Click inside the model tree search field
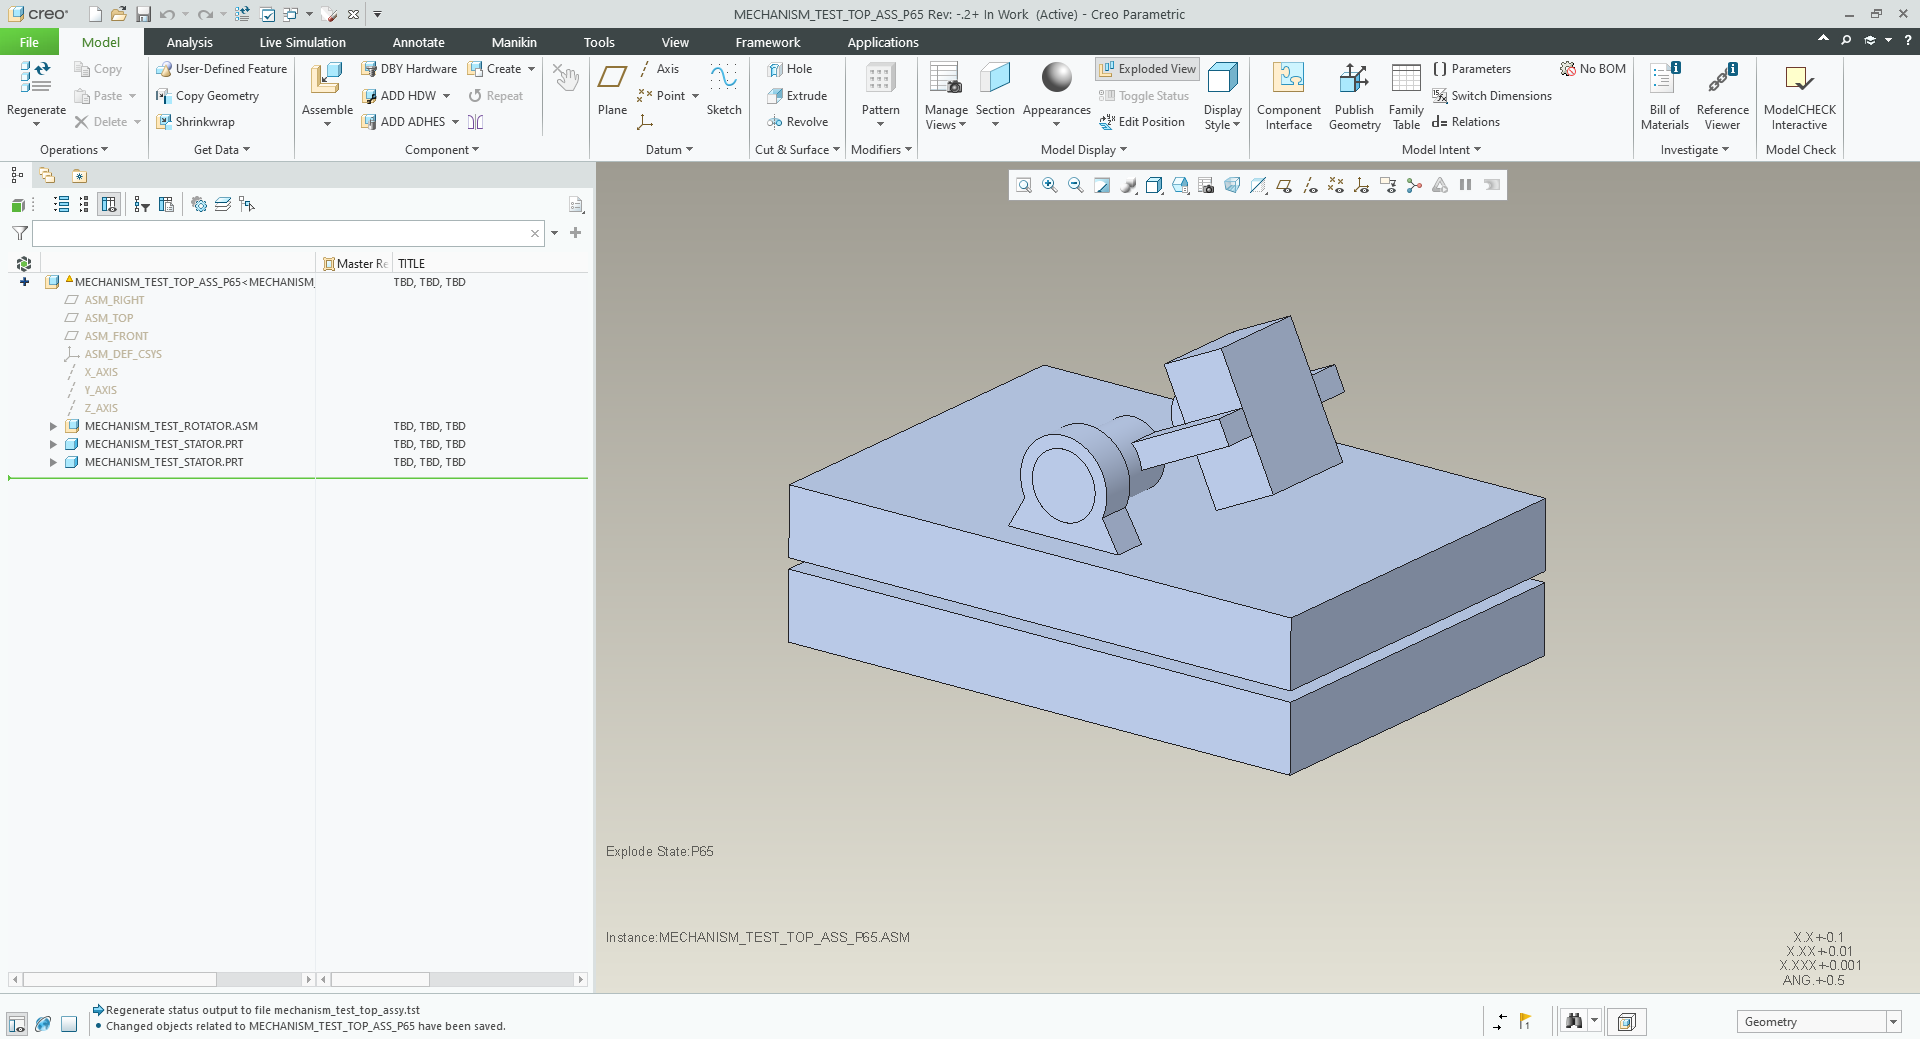Screen dimensions: 1920x1040 point(280,233)
